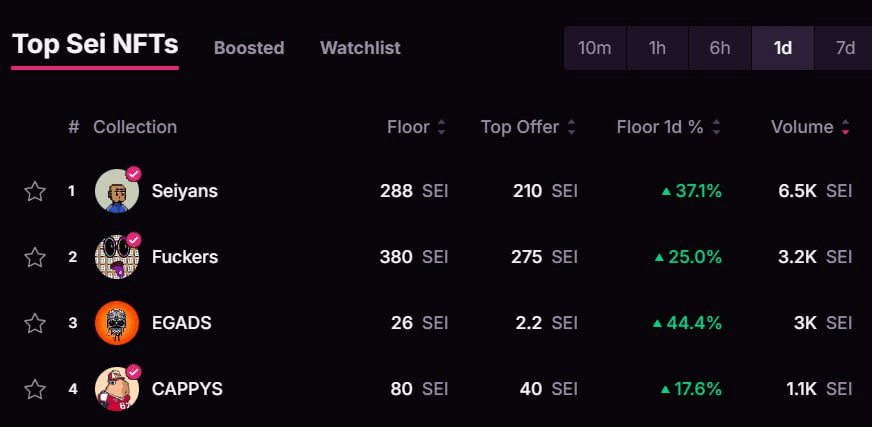The image size is (872, 427).
Task: Sort by Floor 1d % arrows
Action: (716, 127)
